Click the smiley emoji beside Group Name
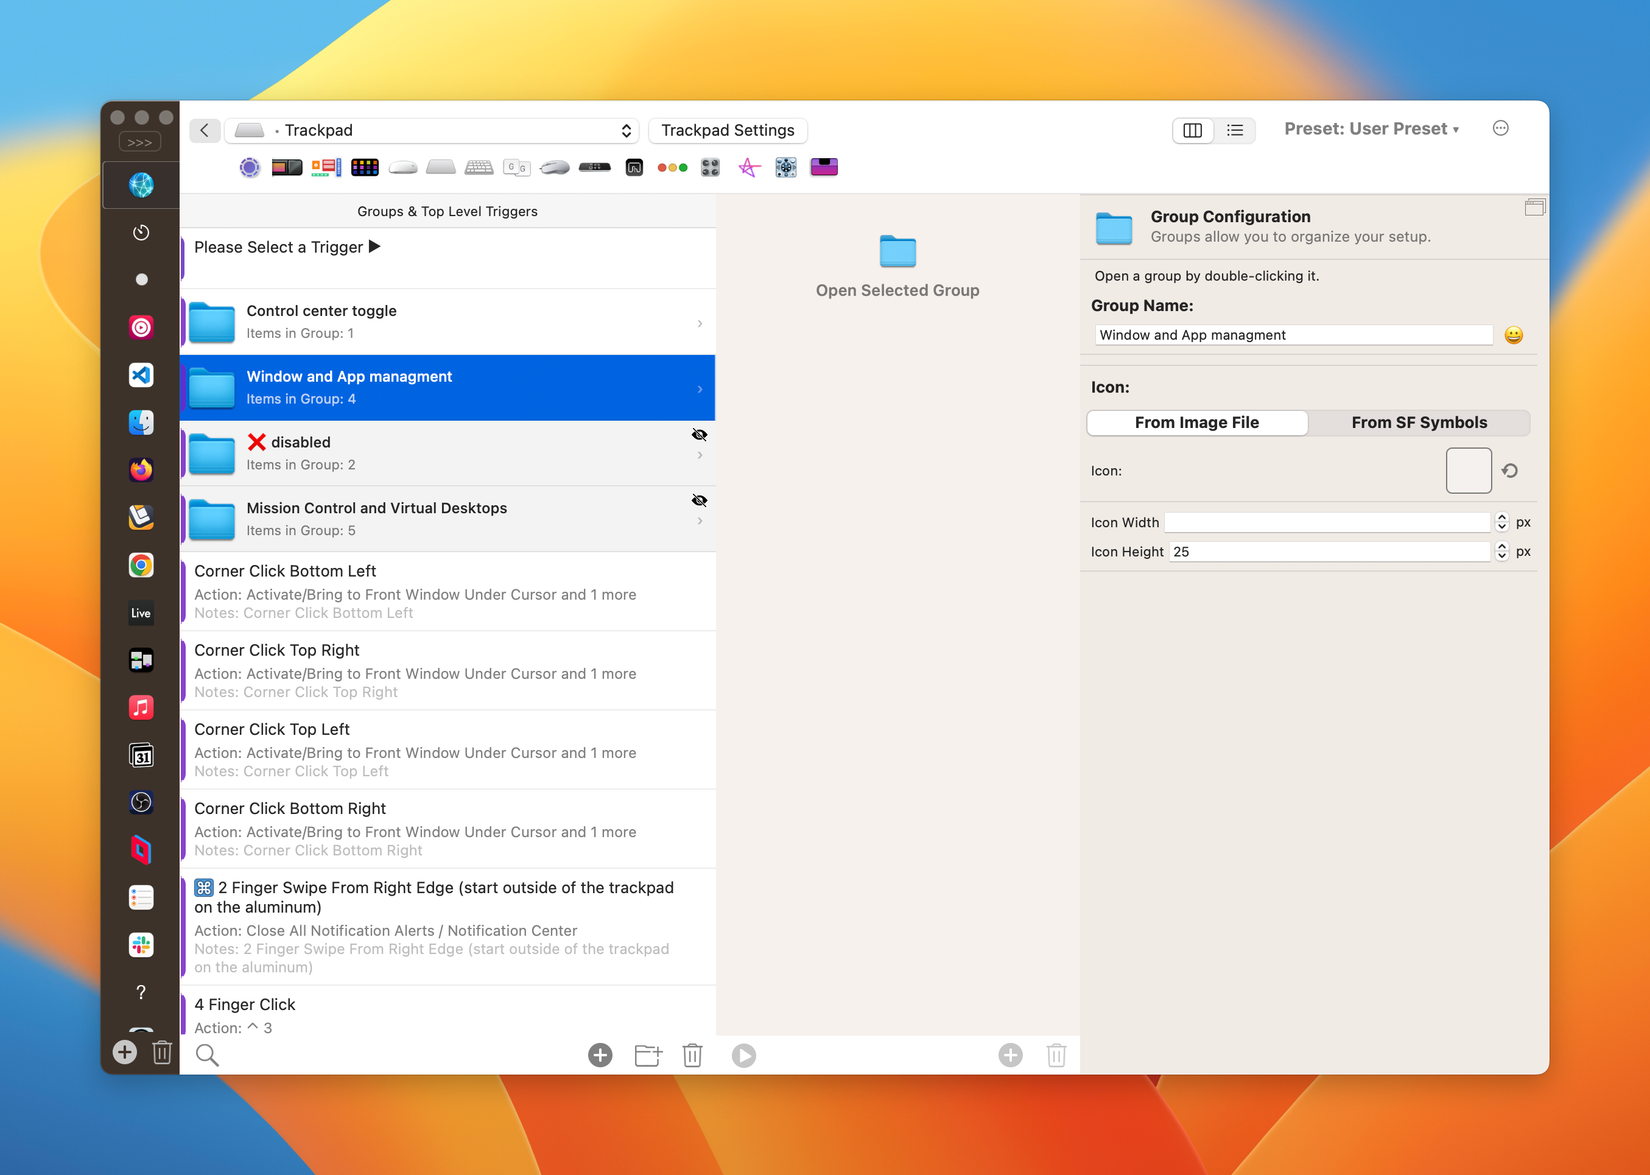1650x1175 pixels. (x=1513, y=335)
